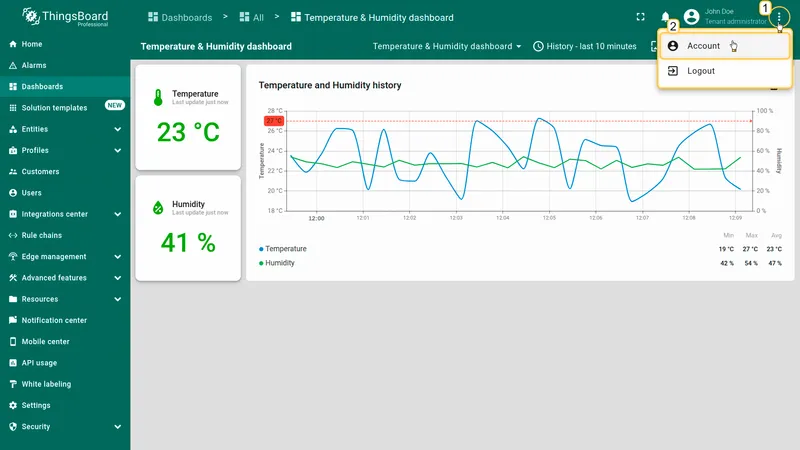Click the Rule chains icon
This screenshot has width=800, height=450.
click(13, 236)
